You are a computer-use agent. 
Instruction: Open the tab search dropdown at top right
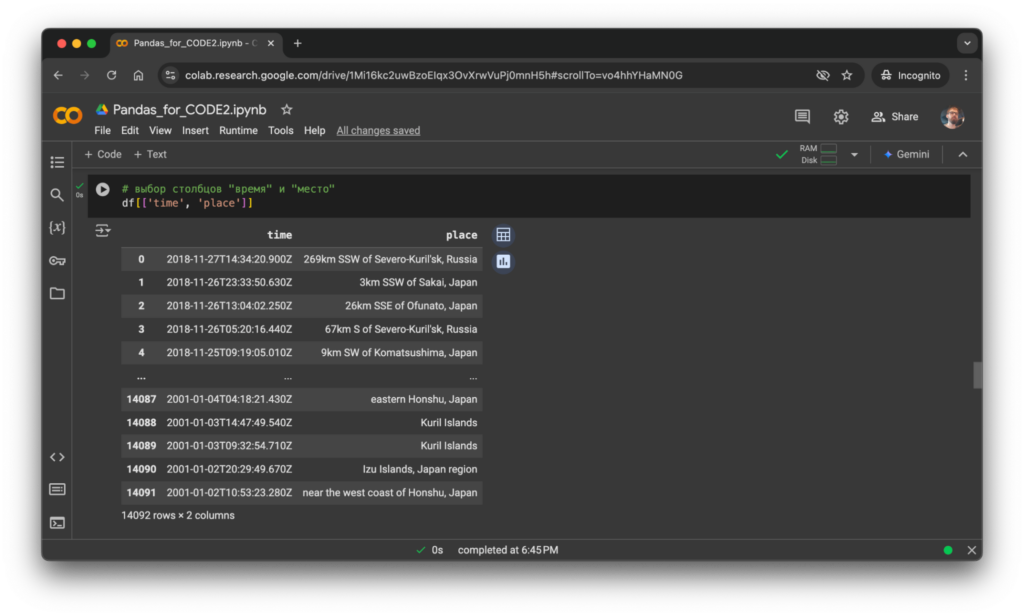click(966, 43)
